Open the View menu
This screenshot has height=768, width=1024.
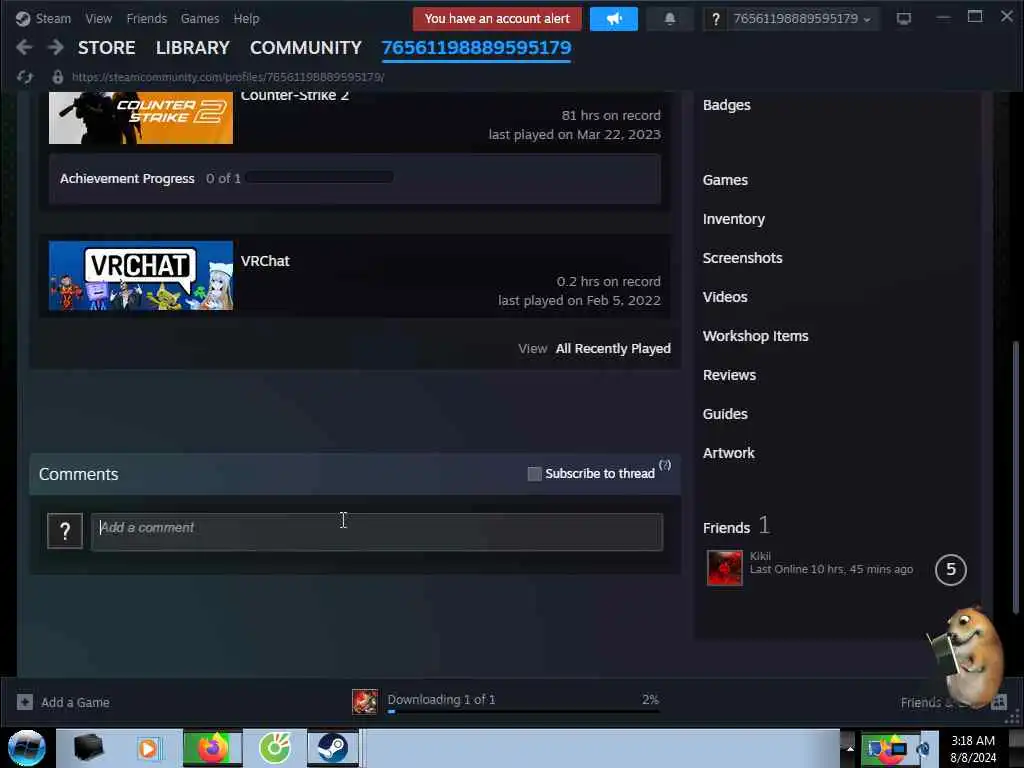[x=99, y=18]
